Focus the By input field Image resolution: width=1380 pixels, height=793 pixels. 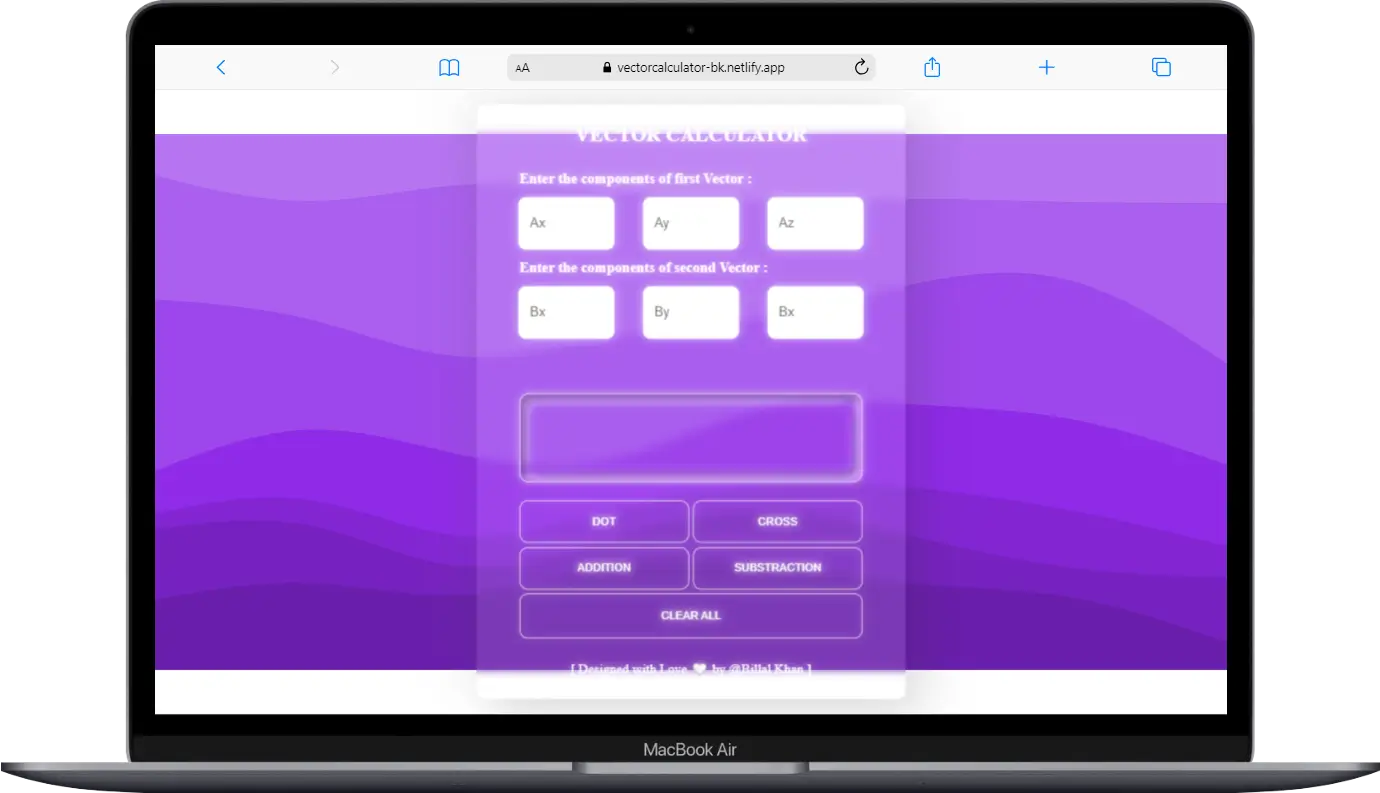click(x=690, y=312)
